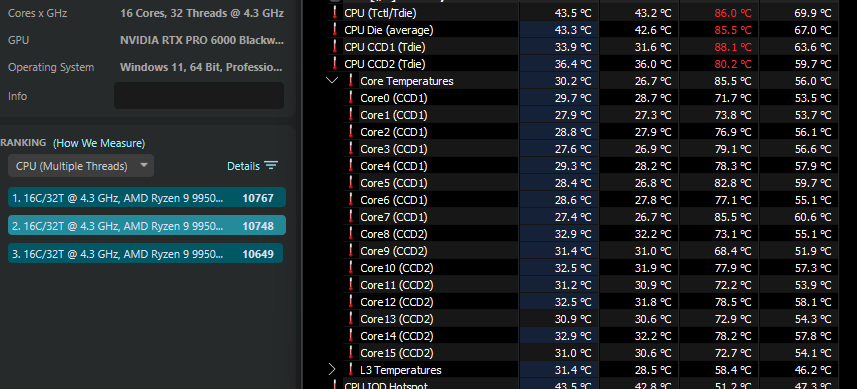Click thermometer icon beside Core4 (CCD1)
The width and height of the screenshot is (857, 389).
[x=351, y=166]
